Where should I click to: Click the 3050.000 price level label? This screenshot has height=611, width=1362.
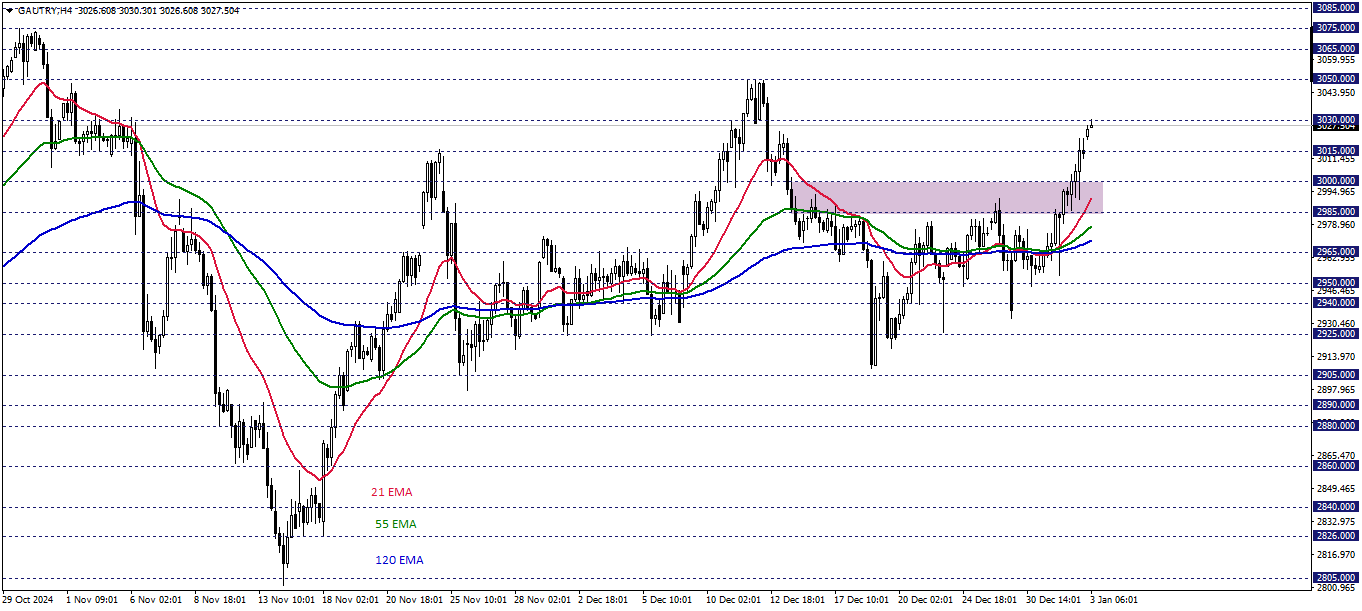tap(1335, 78)
